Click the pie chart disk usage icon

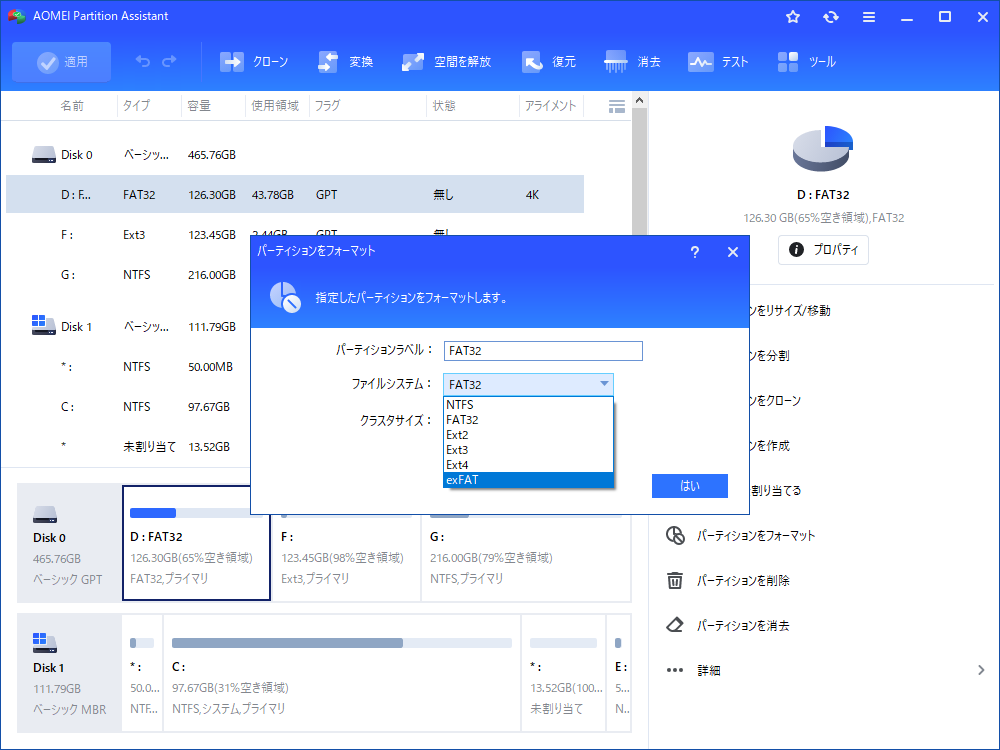pyautogui.click(x=823, y=148)
